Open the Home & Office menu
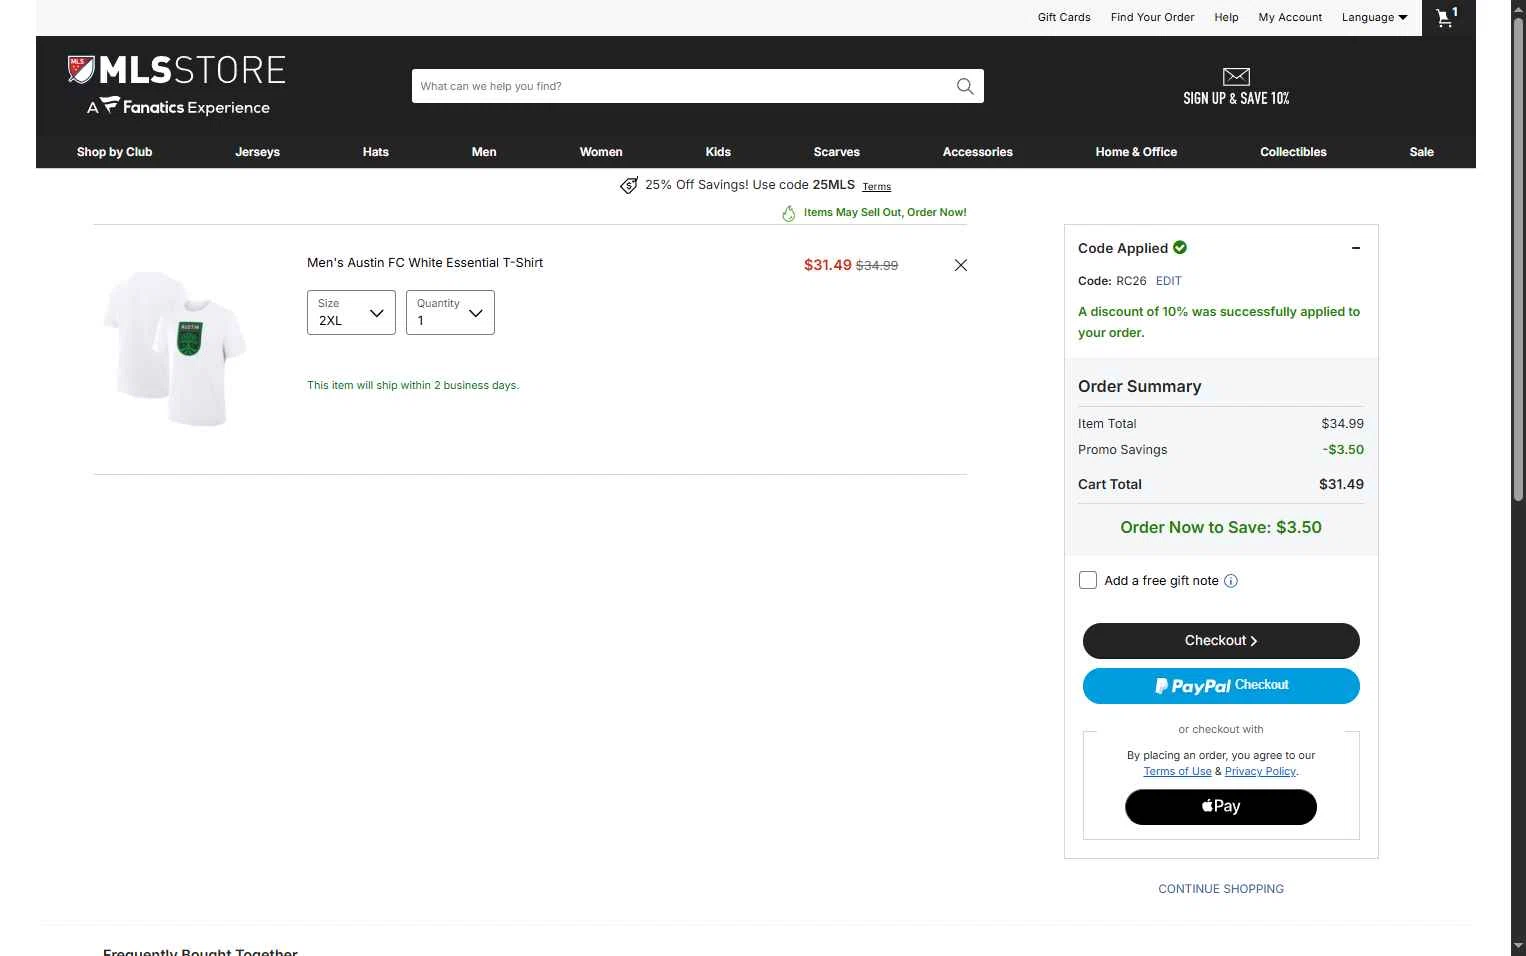The height and width of the screenshot is (956, 1526). pyautogui.click(x=1136, y=152)
